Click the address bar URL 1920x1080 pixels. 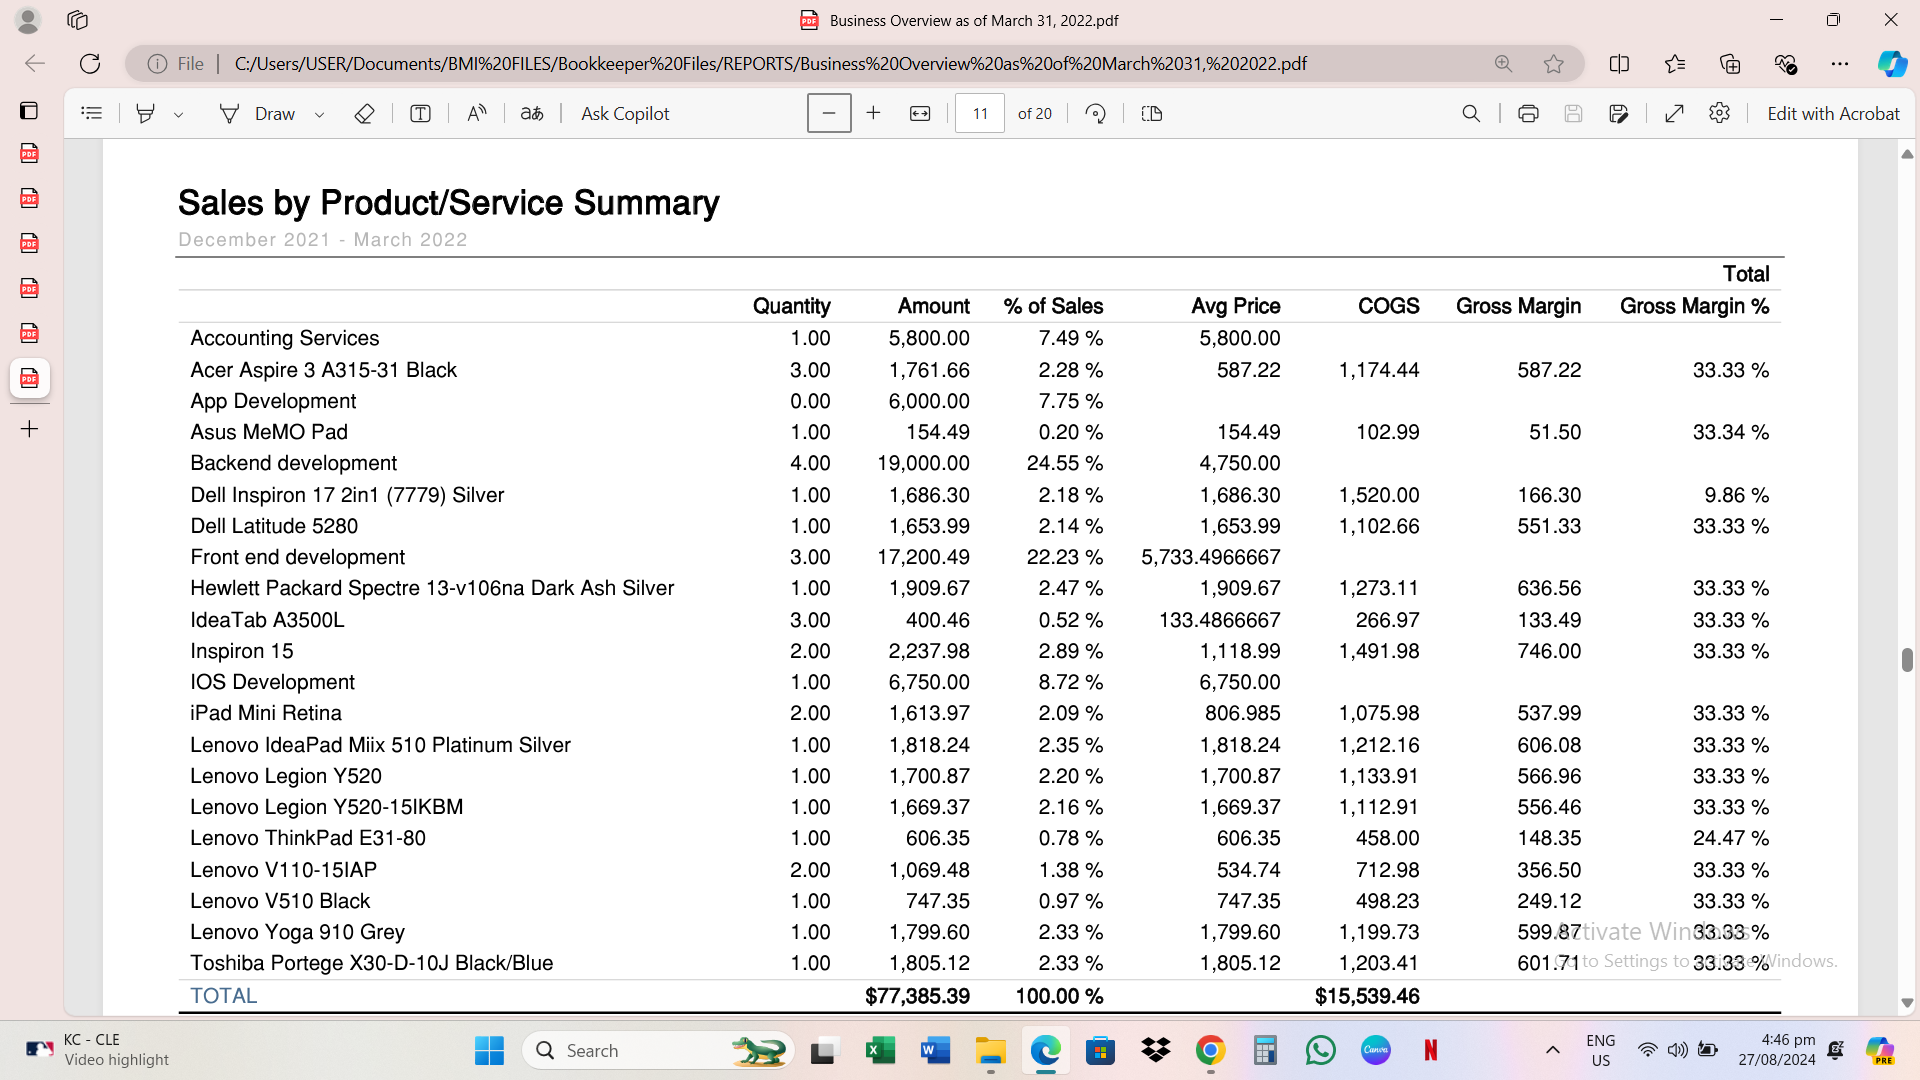click(770, 63)
